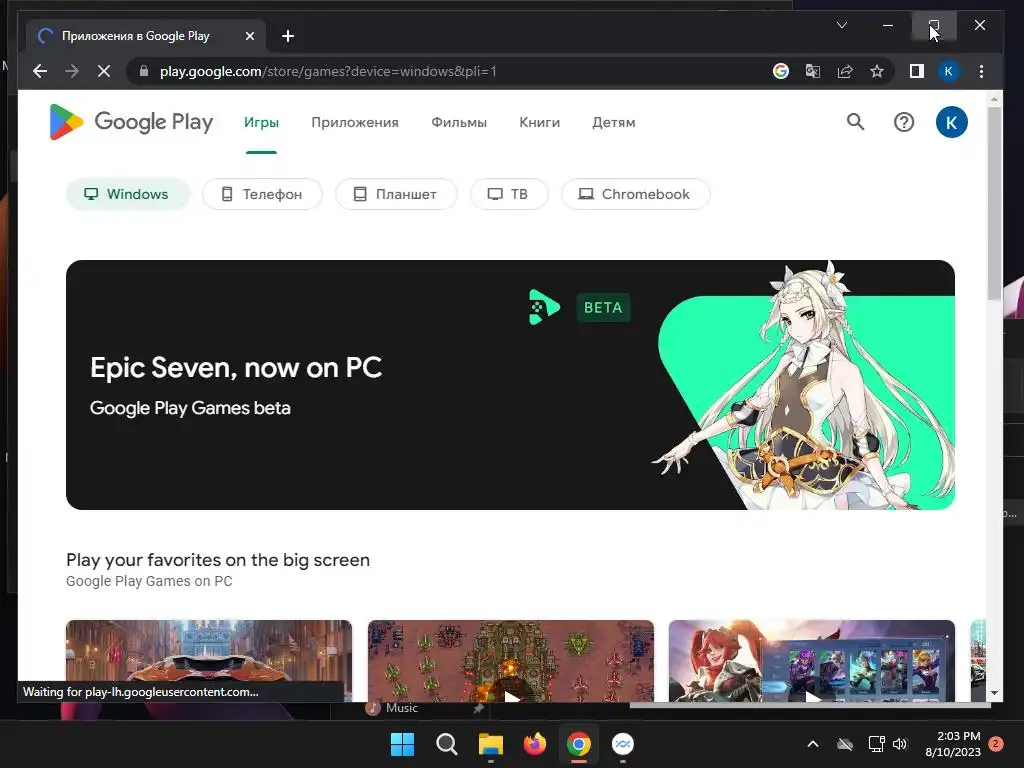Viewport: 1024px width, 768px height.
Task: Switch to the Приложения tab
Action: coord(355,122)
